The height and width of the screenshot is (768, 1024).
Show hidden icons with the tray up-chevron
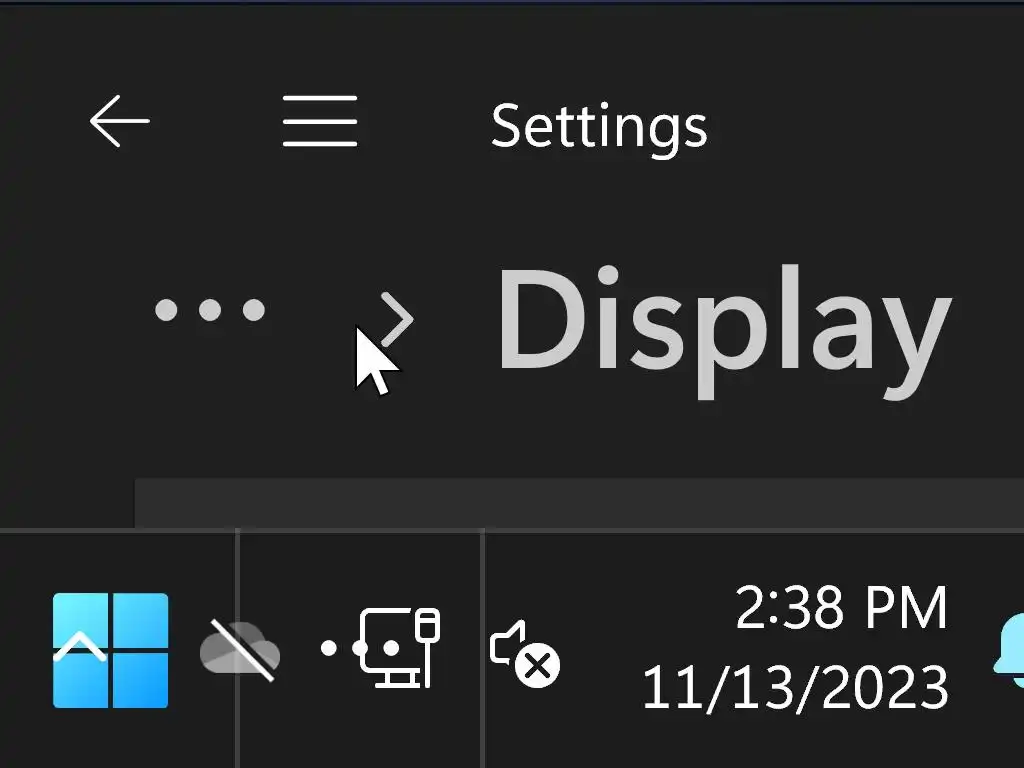pyautogui.click(x=80, y=648)
